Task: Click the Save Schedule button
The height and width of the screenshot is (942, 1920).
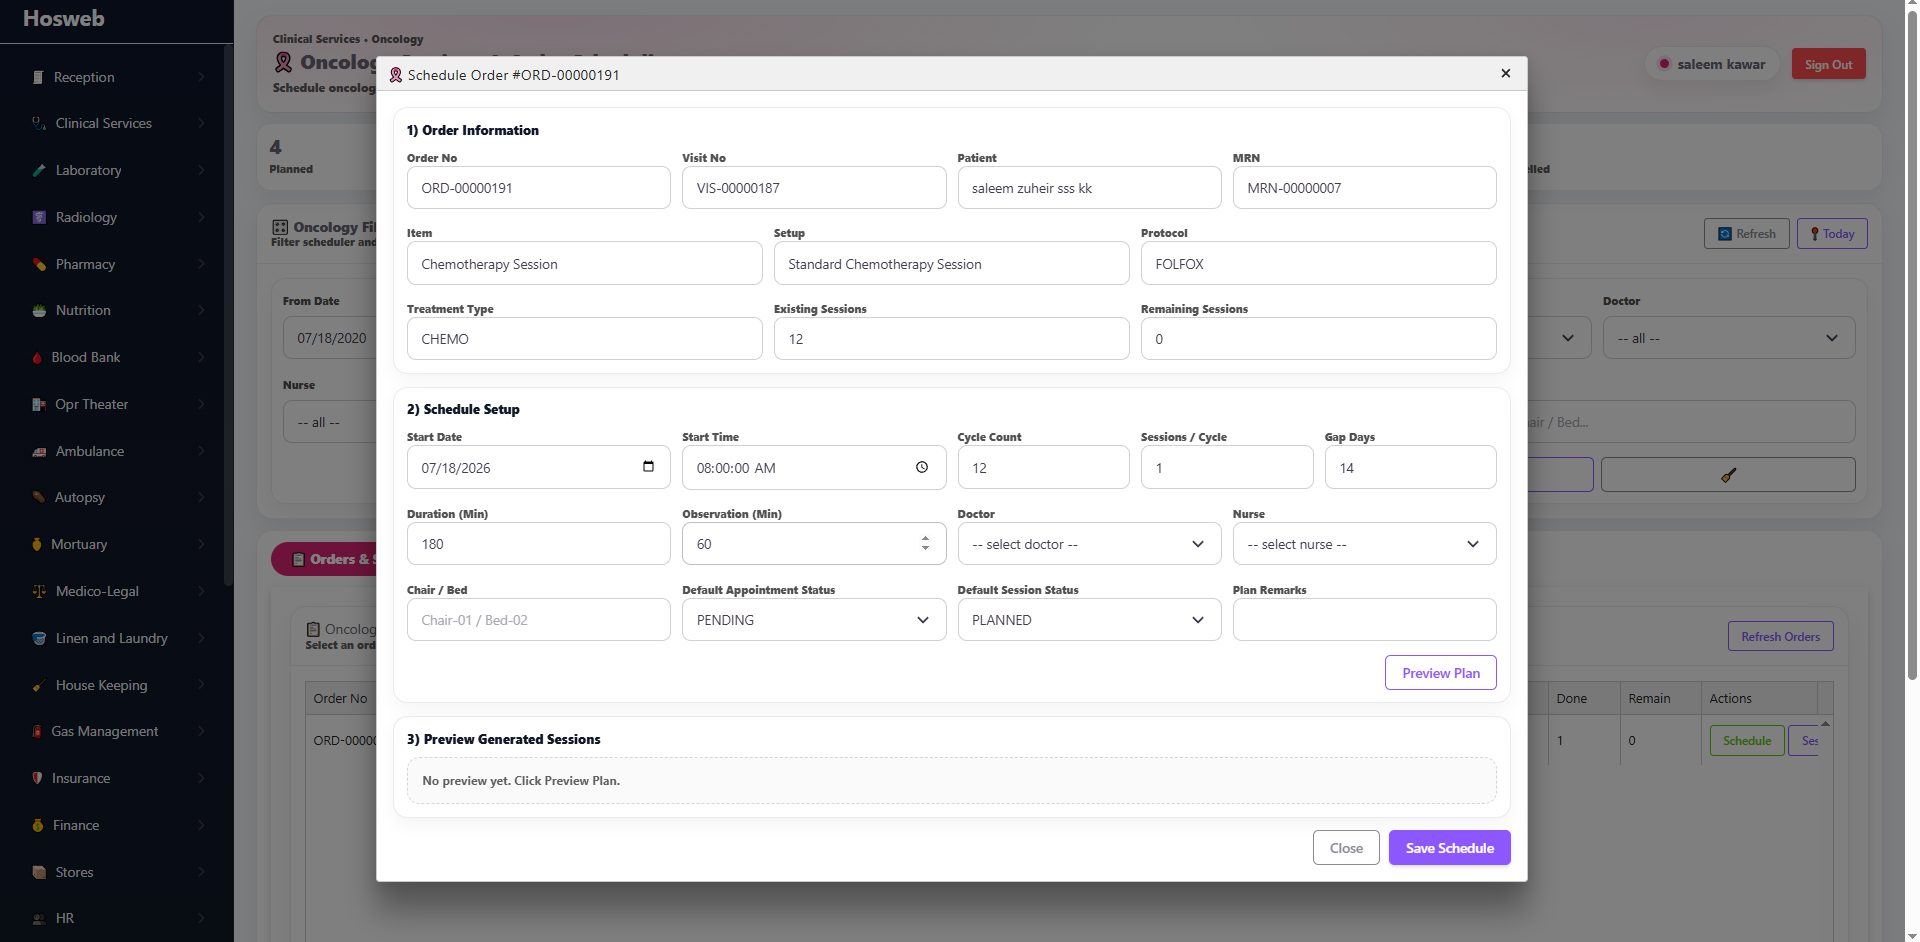Action: pos(1449,848)
